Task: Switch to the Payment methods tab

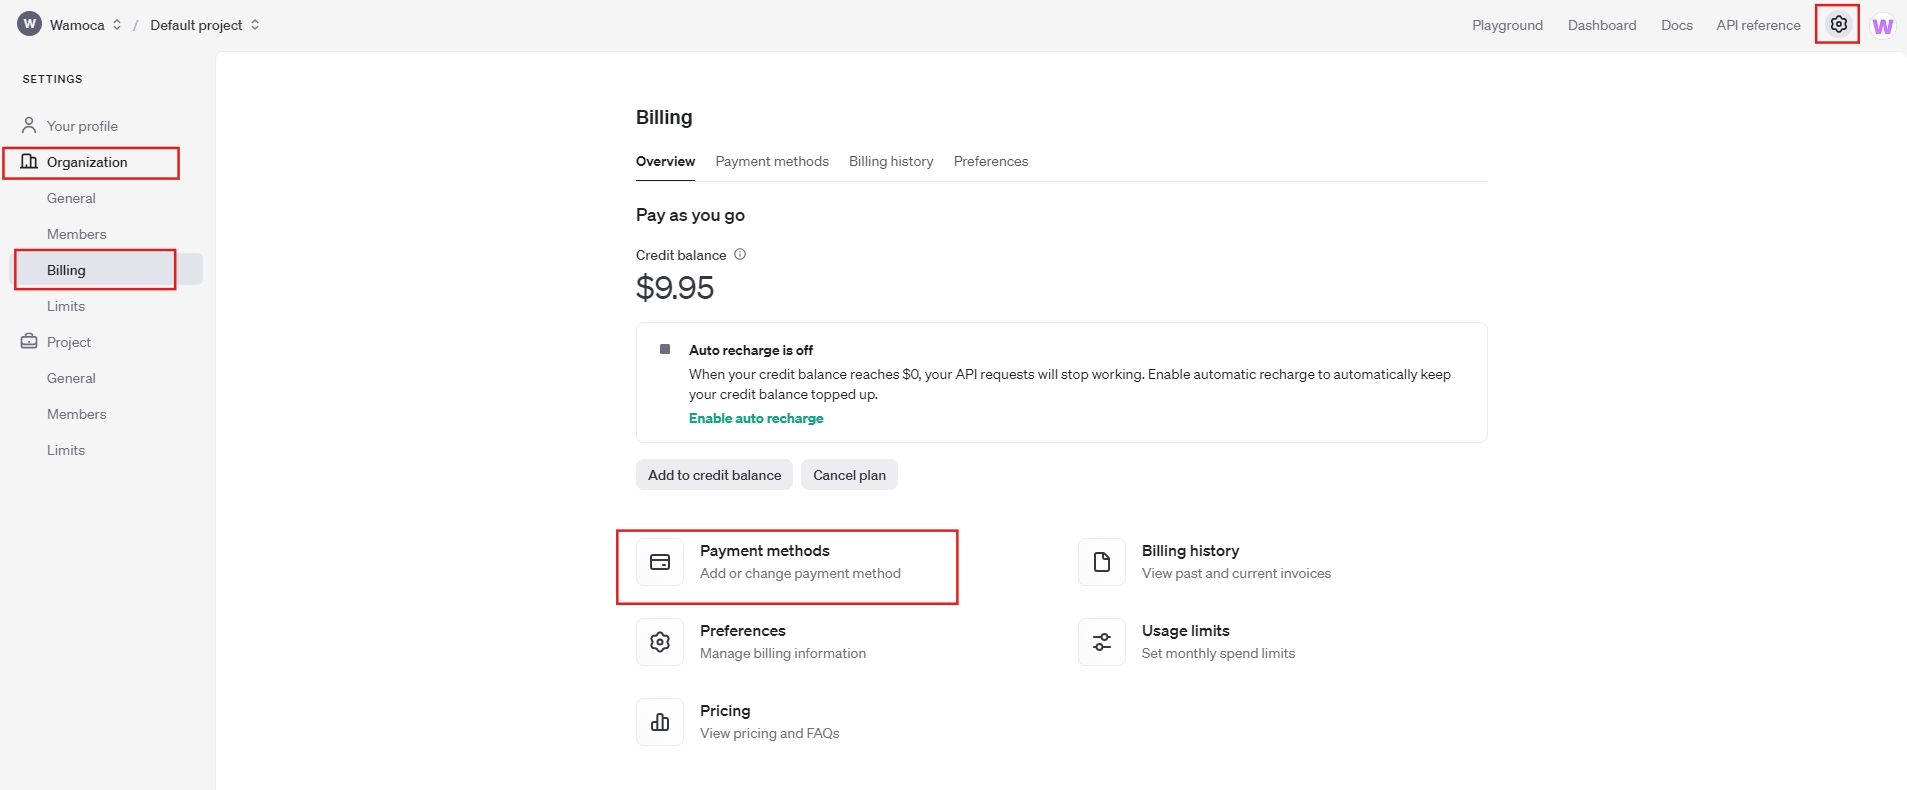Action: tap(771, 161)
